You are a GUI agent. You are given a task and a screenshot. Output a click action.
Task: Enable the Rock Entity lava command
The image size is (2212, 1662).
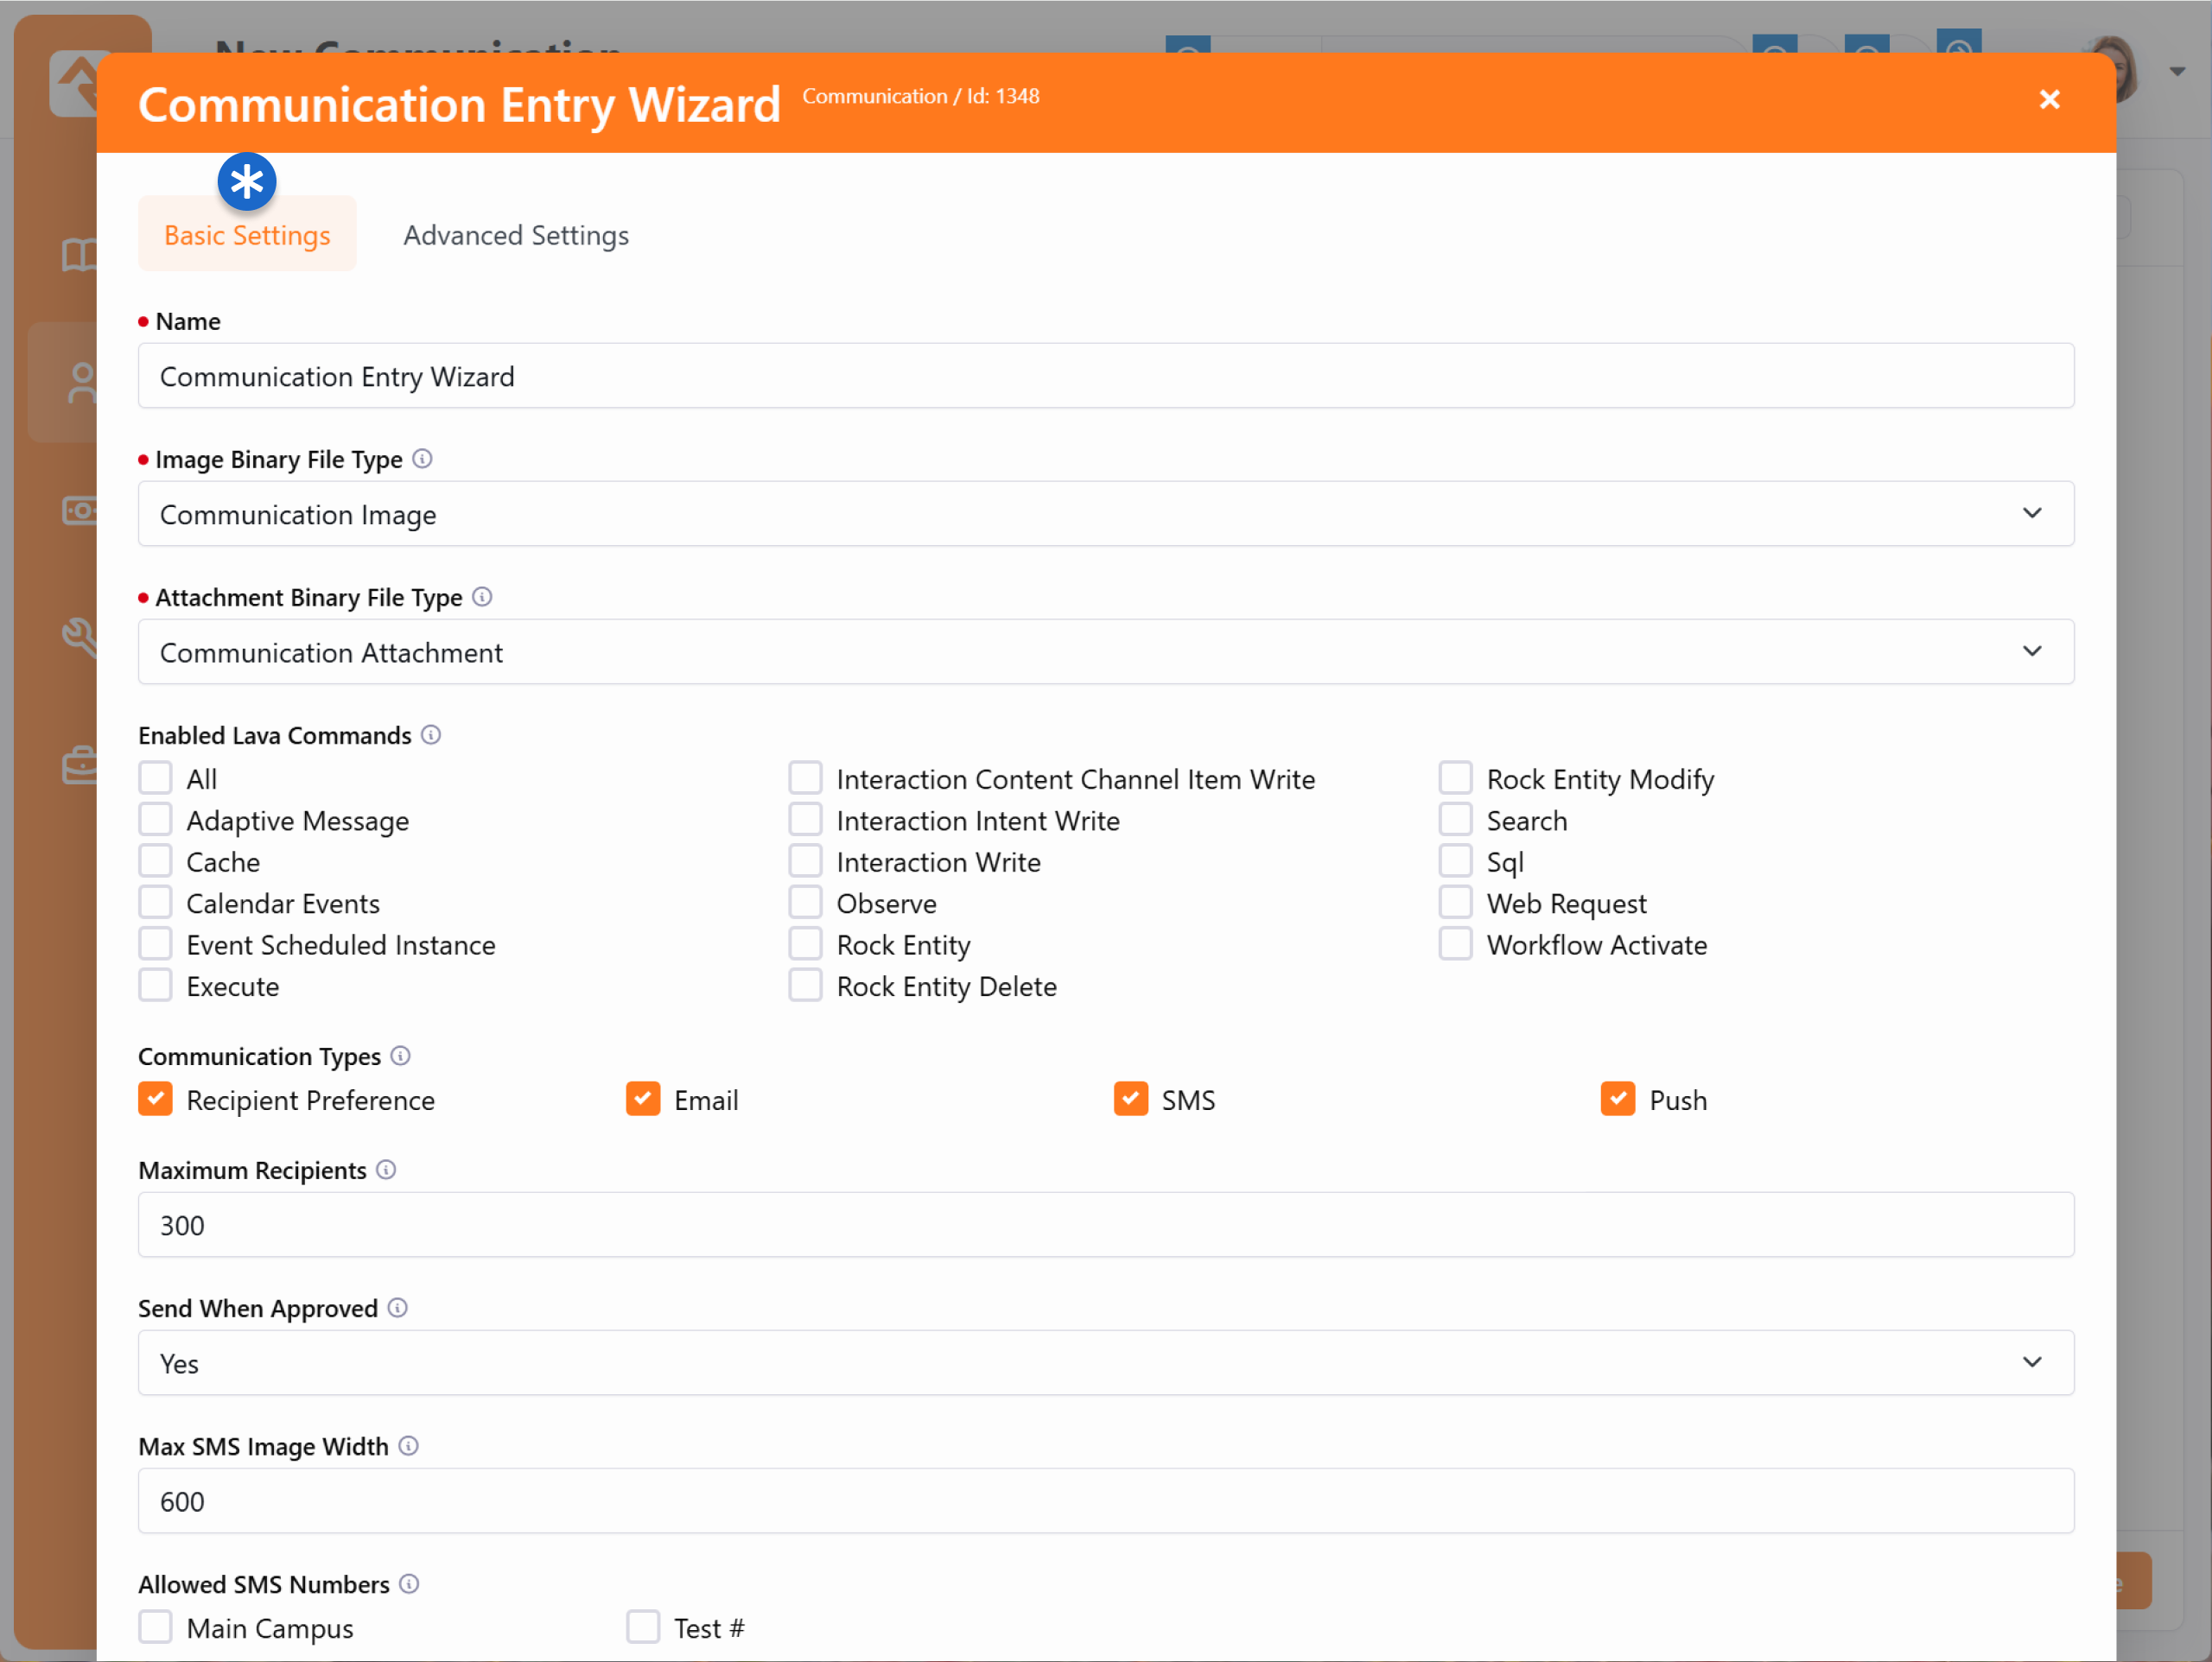805,944
